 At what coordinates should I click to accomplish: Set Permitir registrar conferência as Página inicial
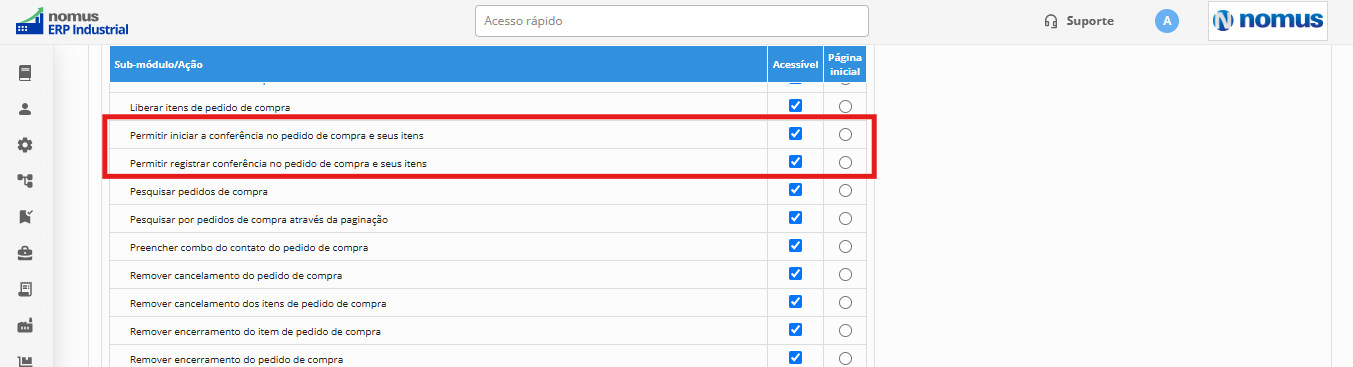pyautogui.click(x=846, y=162)
